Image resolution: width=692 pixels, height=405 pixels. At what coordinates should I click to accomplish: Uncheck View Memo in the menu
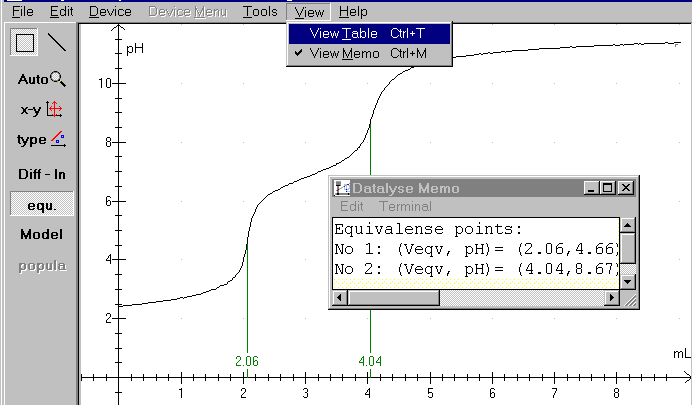[369, 53]
